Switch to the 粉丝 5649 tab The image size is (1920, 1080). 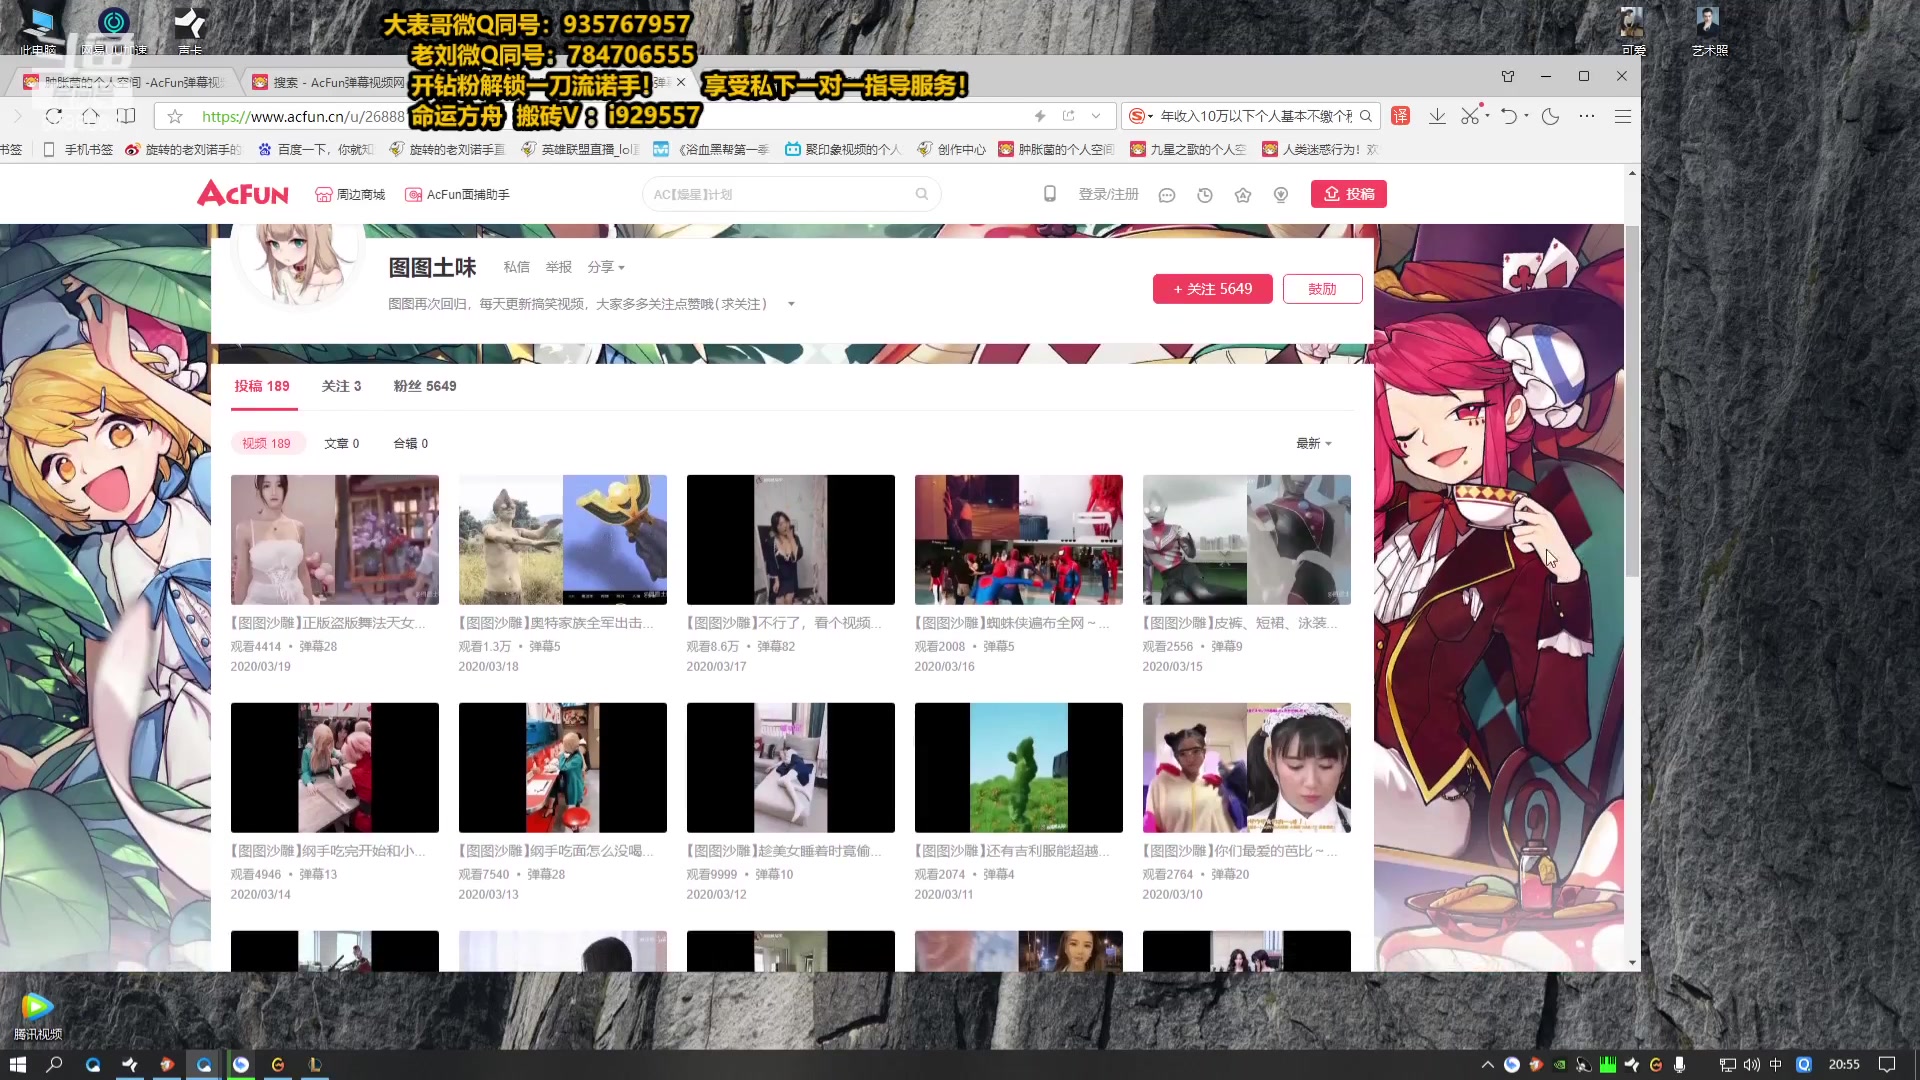(425, 386)
